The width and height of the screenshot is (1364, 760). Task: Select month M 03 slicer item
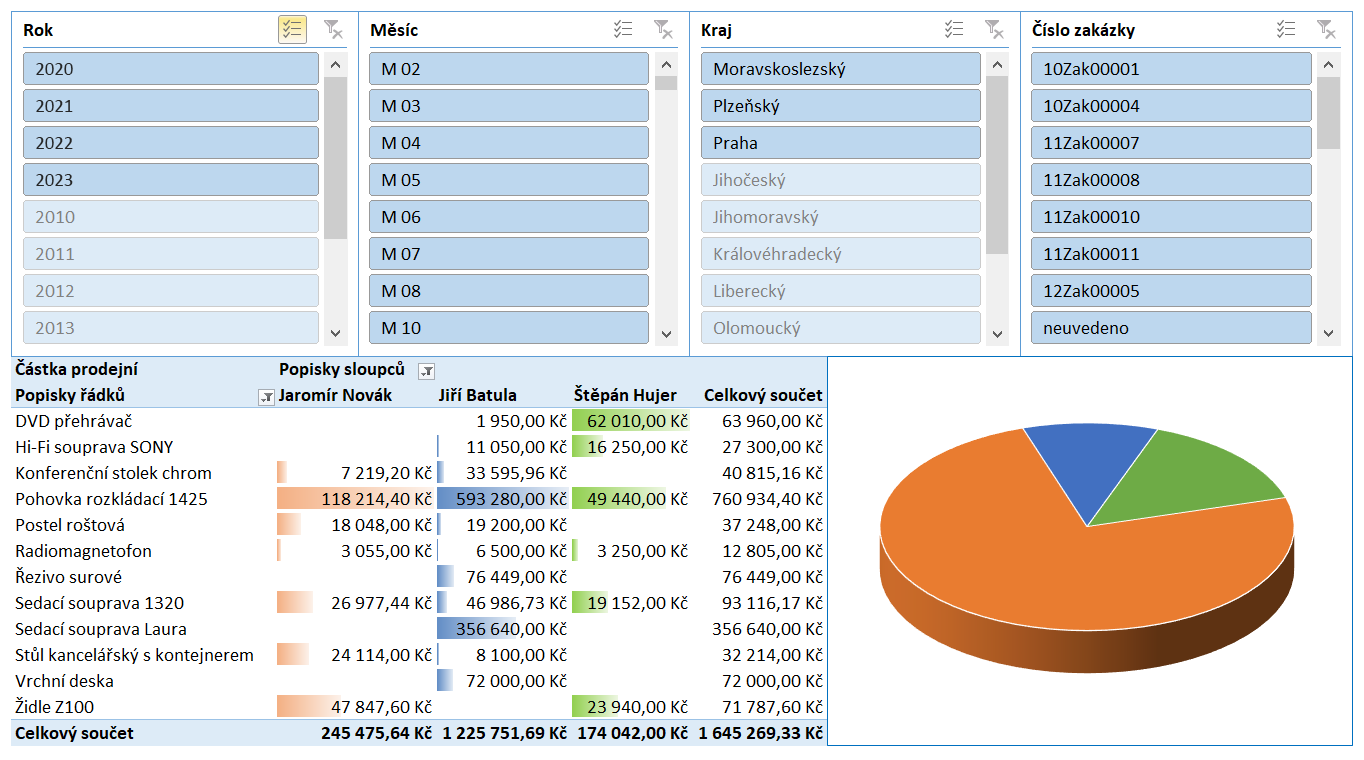[x=509, y=106]
